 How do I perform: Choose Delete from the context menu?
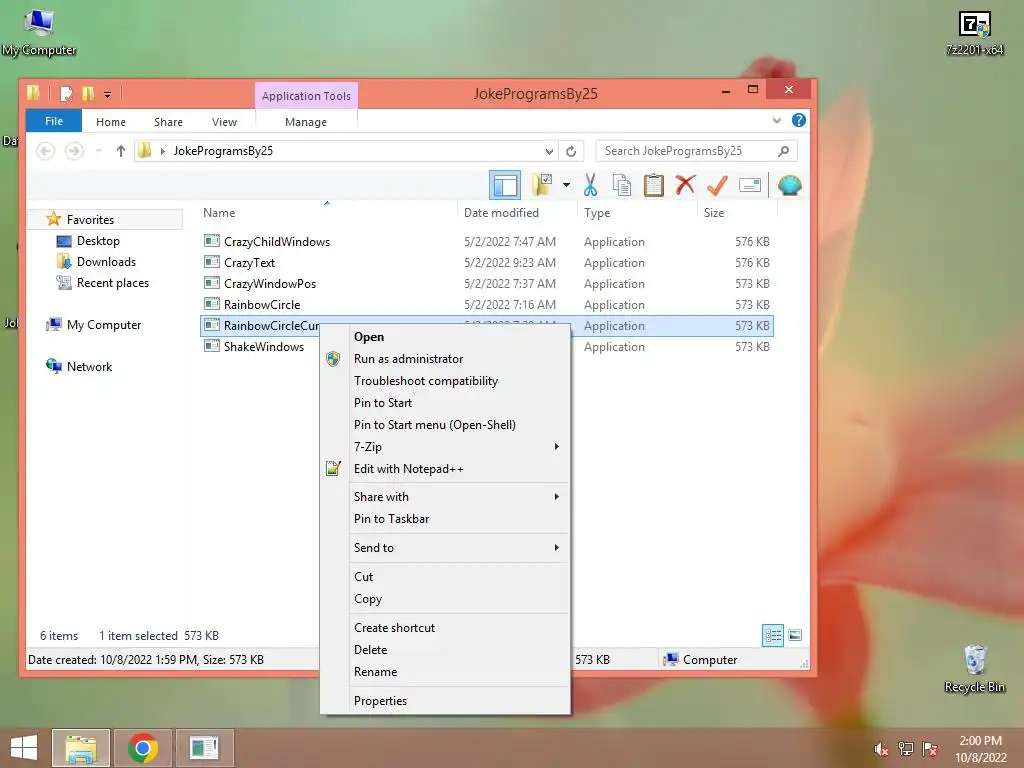pos(445,650)
